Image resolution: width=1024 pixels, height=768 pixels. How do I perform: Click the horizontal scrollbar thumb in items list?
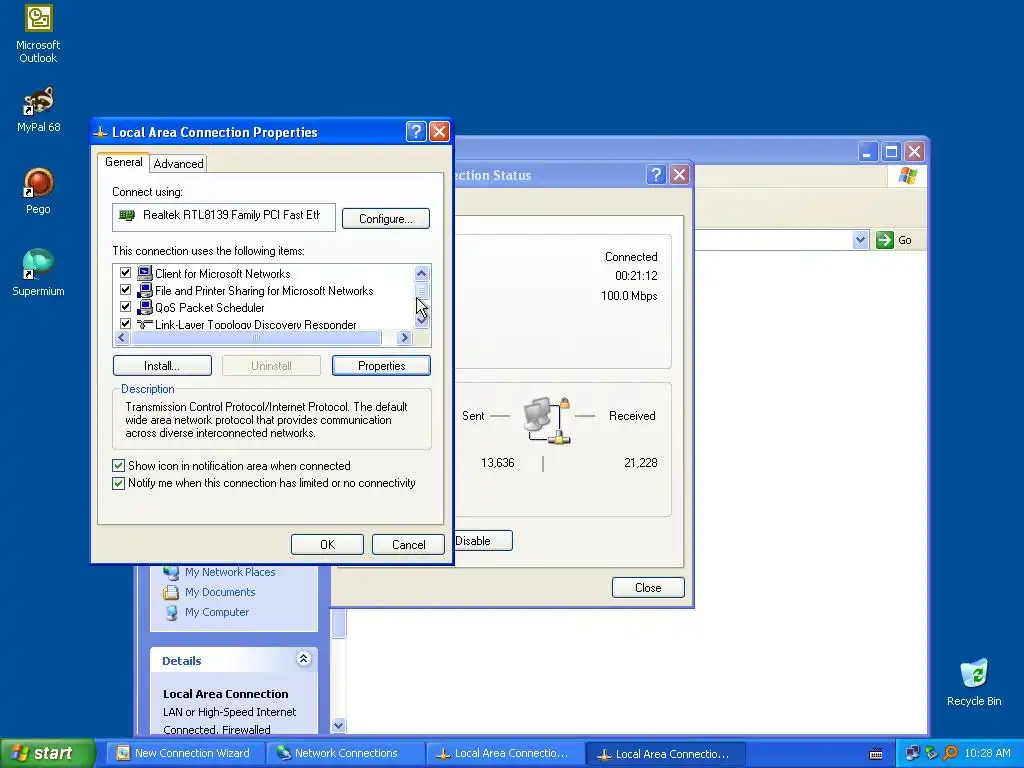pos(256,338)
